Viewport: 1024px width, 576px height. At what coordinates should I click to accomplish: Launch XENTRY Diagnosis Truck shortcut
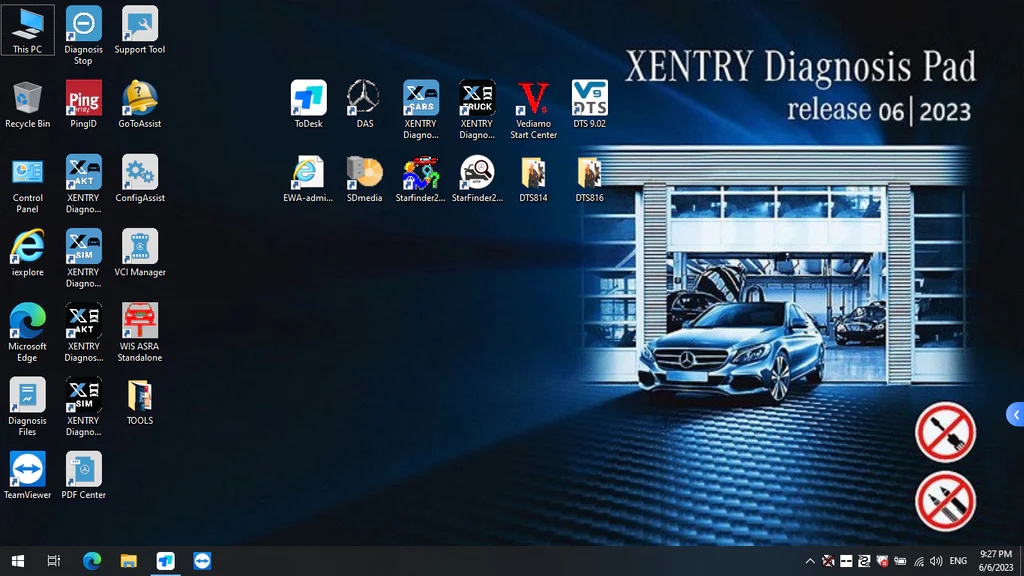pos(477,98)
